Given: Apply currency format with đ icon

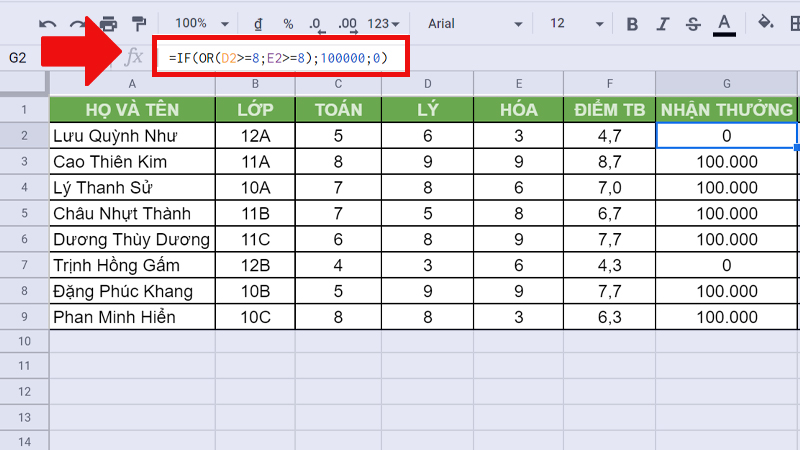Looking at the screenshot, I should click(x=258, y=23).
